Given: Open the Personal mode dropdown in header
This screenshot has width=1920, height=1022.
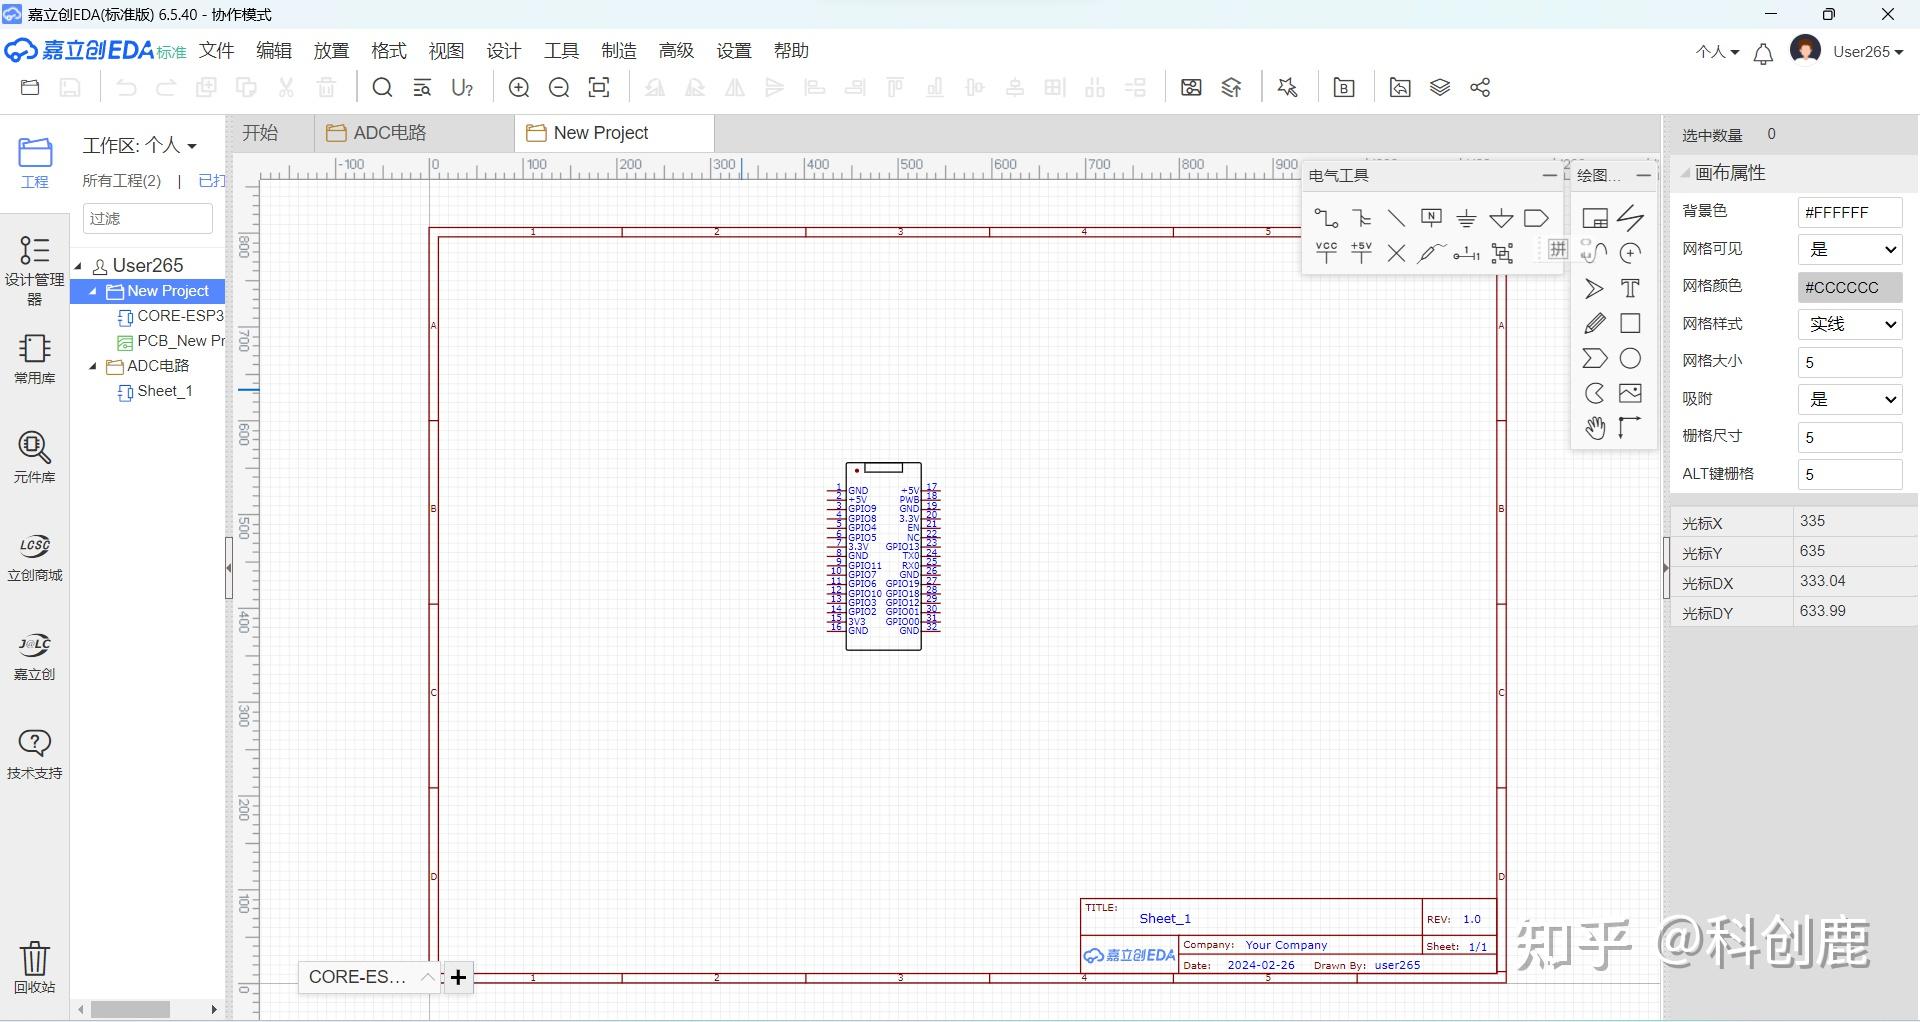Looking at the screenshot, I should [x=1717, y=52].
